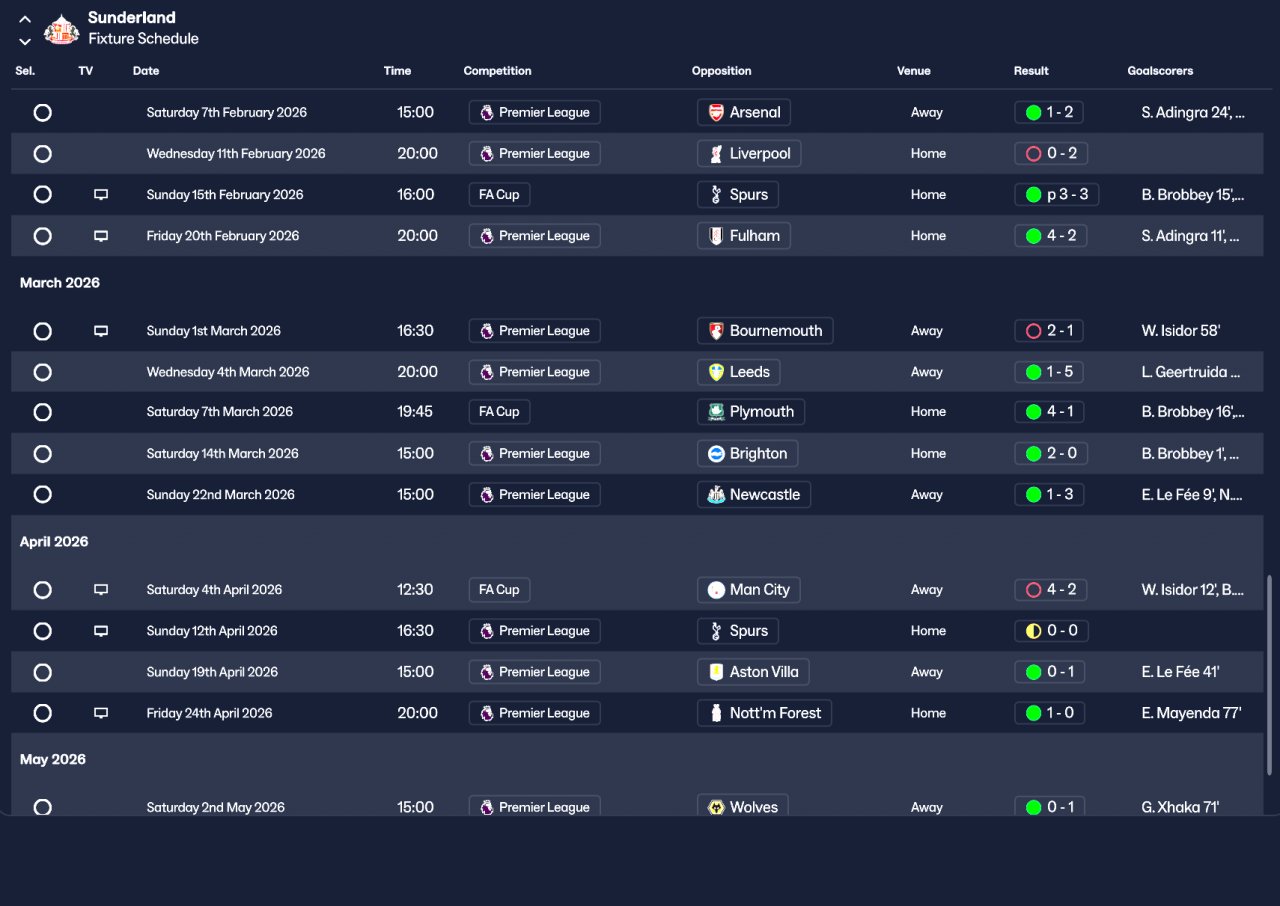The width and height of the screenshot is (1280, 906).
Task: View the 2 - 0 result against Brighton
Action: (x=1050, y=454)
